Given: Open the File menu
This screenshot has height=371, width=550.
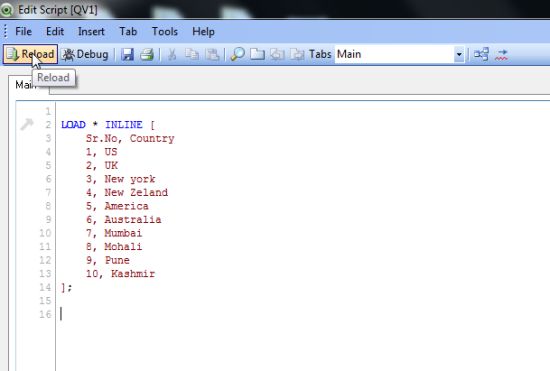Looking at the screenshot, I should pyautogui.click(x=23, y=32).
